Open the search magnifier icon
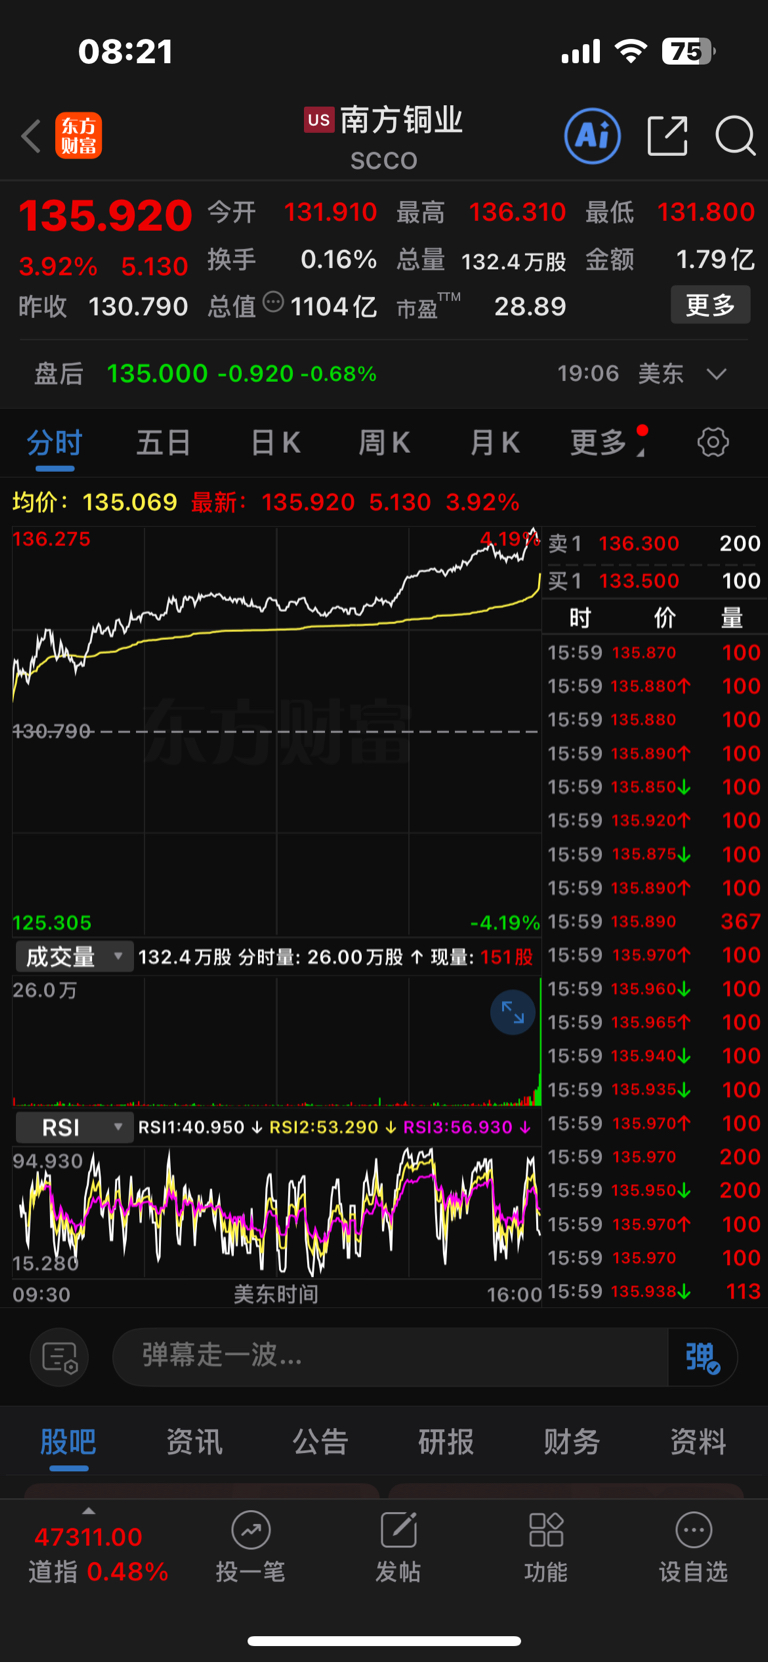Viewport: 768px width, 1663px height. 735,136
